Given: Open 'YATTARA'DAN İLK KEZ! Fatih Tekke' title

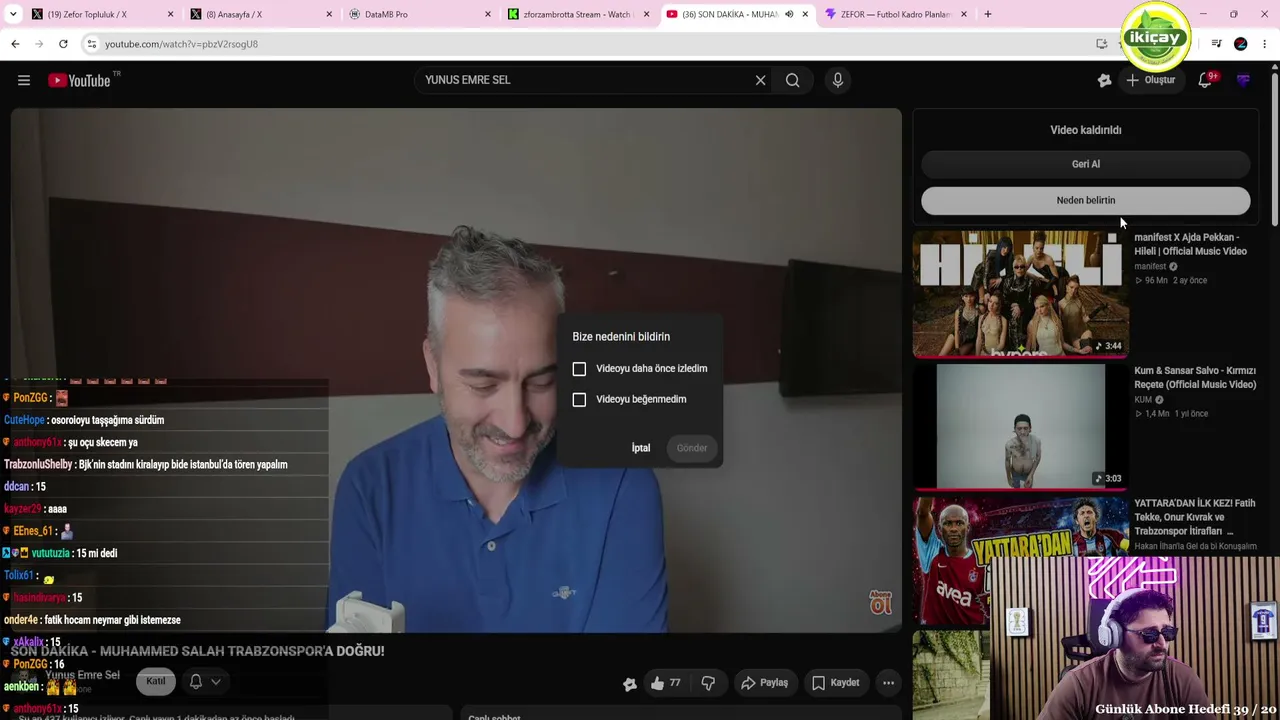Looking at the screenshot, I should click(1193, 517).
